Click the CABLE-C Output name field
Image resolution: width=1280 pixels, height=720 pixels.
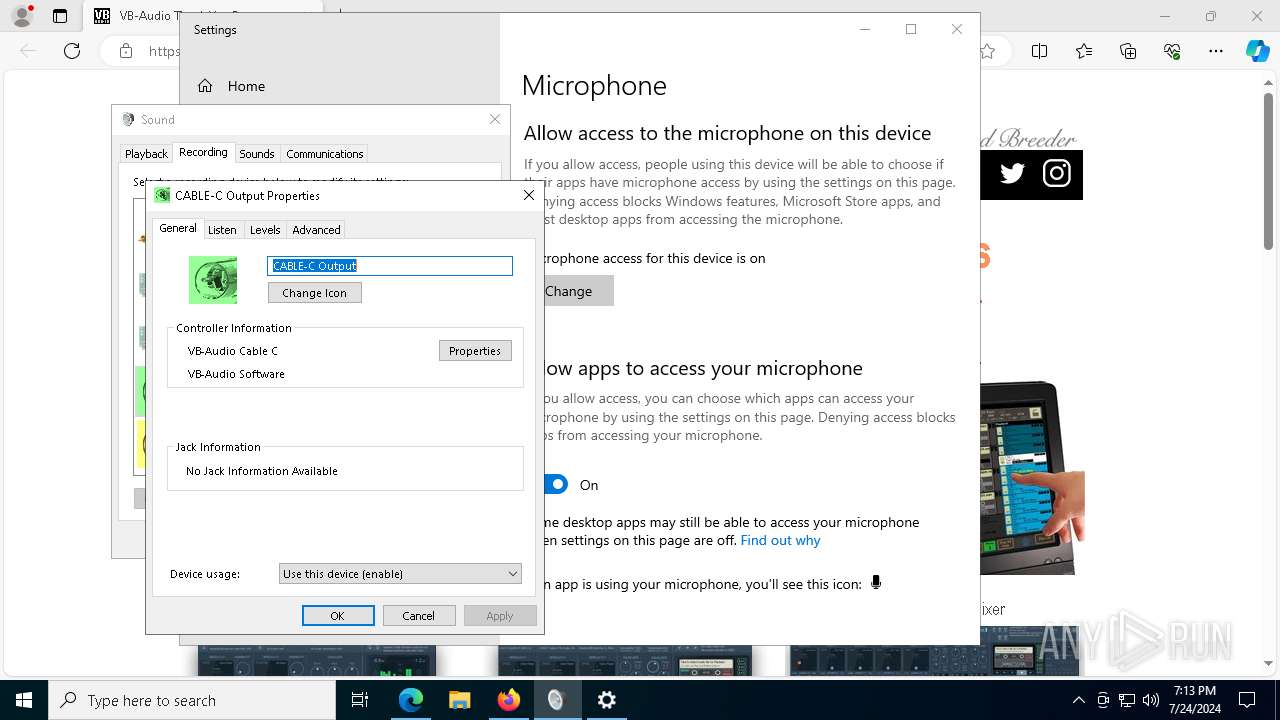390,266
